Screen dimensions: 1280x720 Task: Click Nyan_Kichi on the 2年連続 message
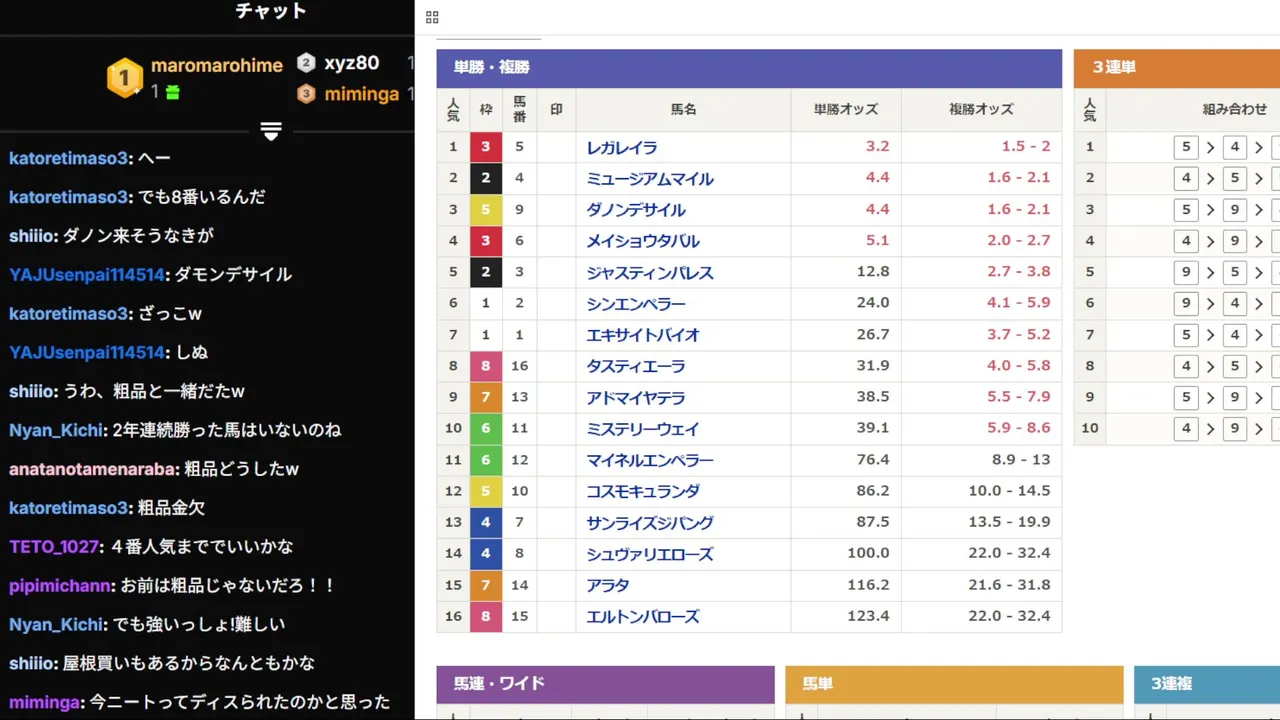[56, 430]
